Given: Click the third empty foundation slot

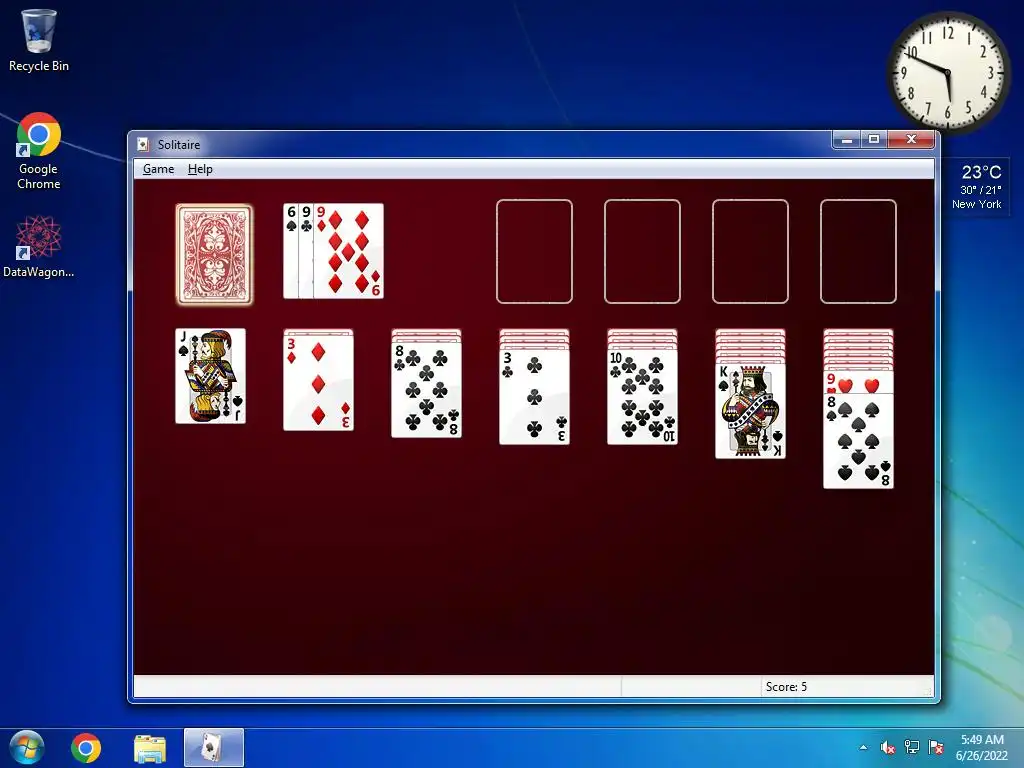Looking at the screenshot, I should coord(750,251).
